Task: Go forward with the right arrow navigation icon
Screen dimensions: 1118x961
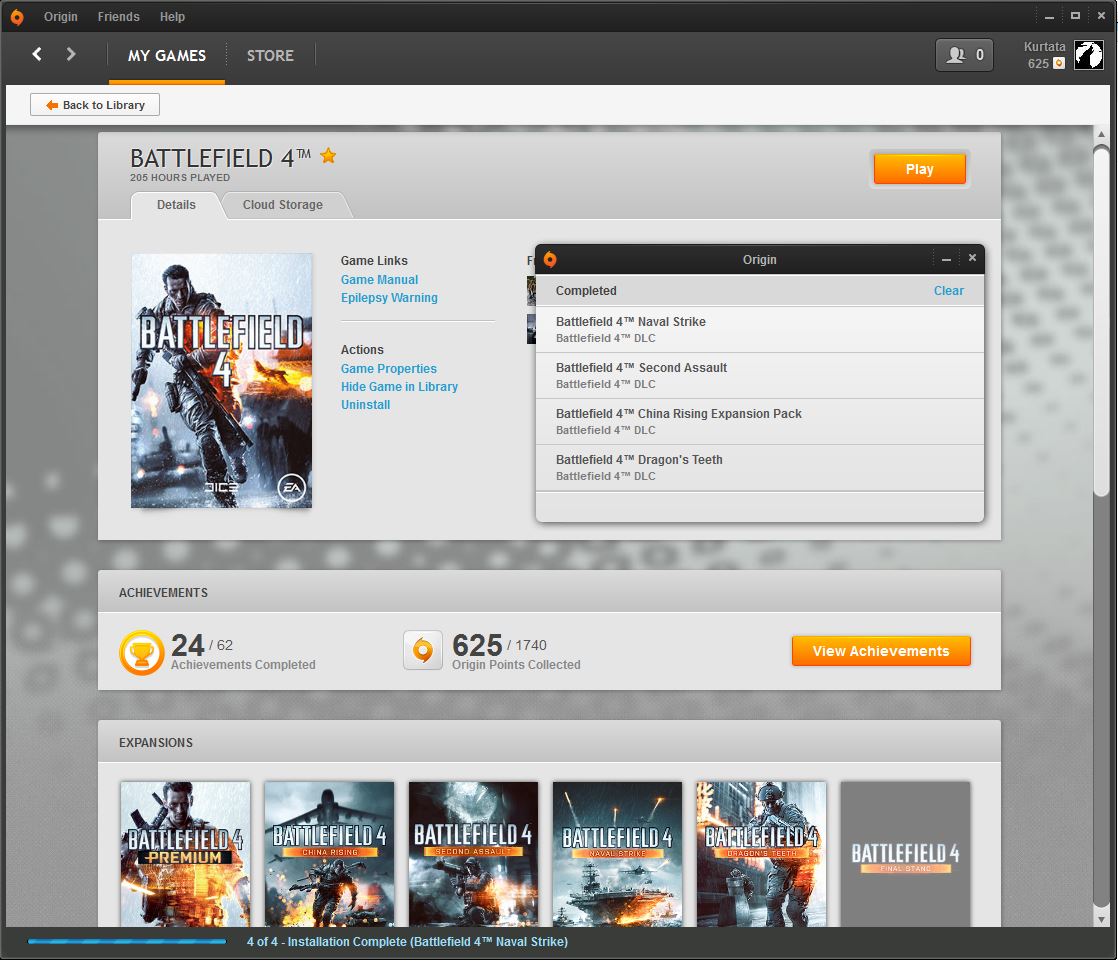Action: pyautogui.click(x=71, y=54)
